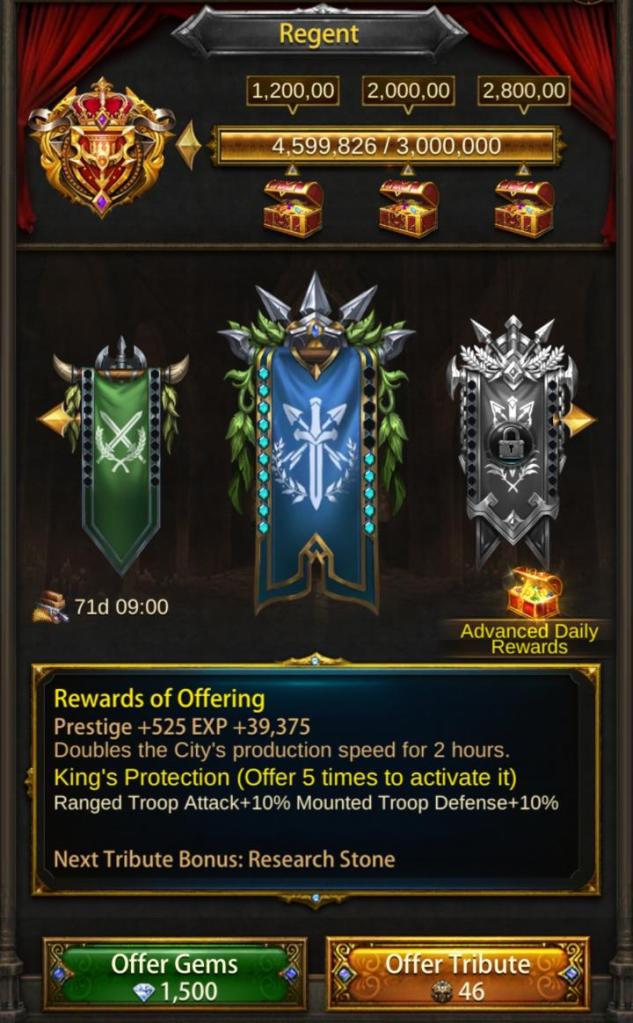Tap the 2,000,00 milestone marker
The image size is (633, 1023).
tap(409, 91)
